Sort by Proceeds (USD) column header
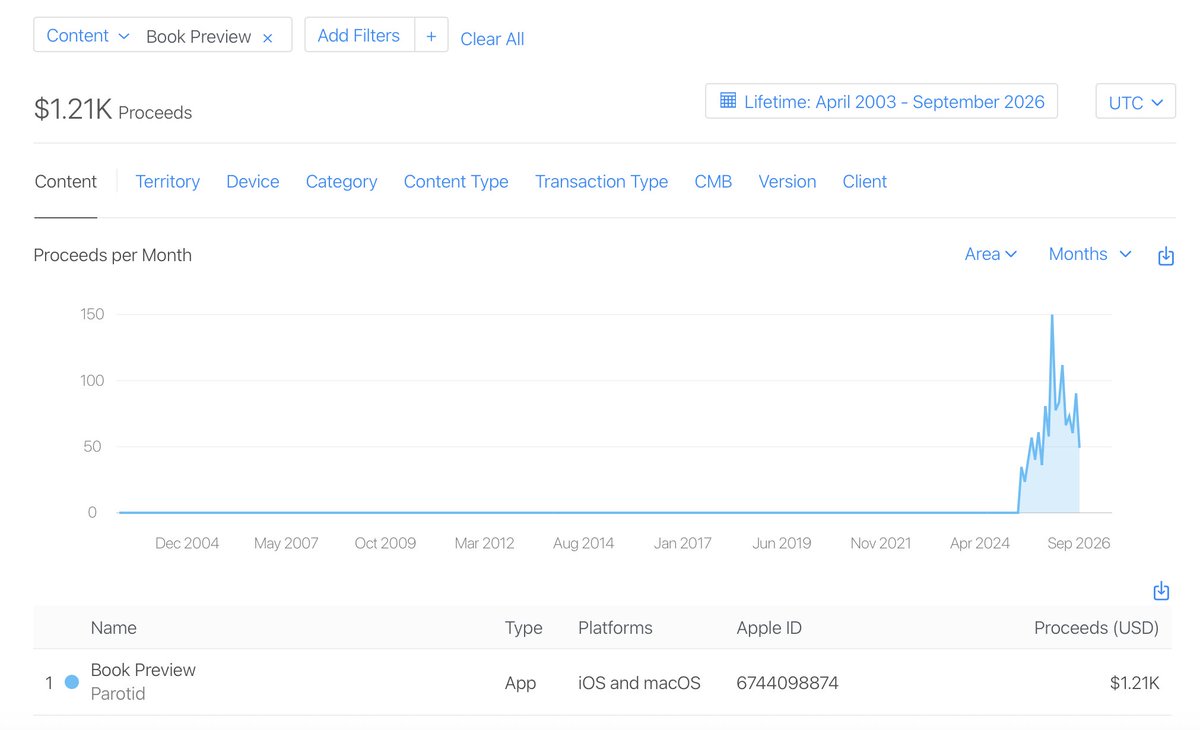 pyautogui.click(x=1096, y=628)
